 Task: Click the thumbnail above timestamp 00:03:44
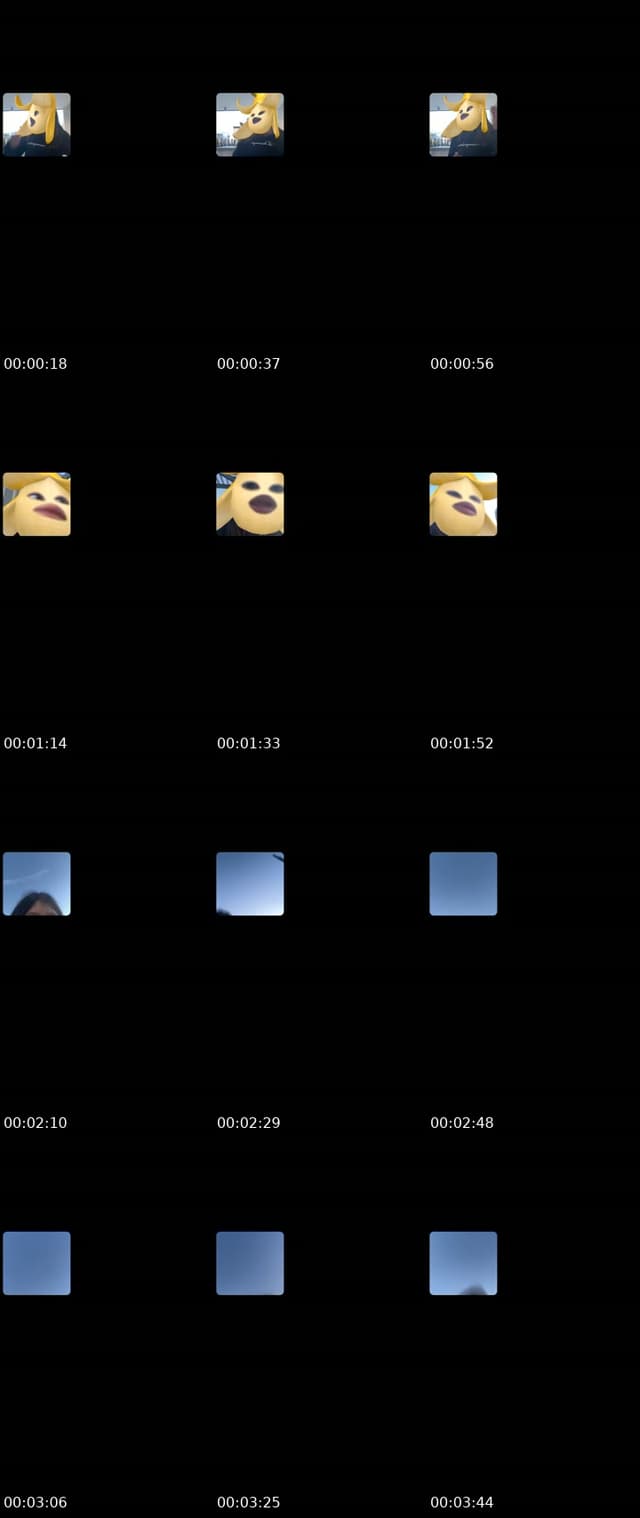tap(463, 1263)
